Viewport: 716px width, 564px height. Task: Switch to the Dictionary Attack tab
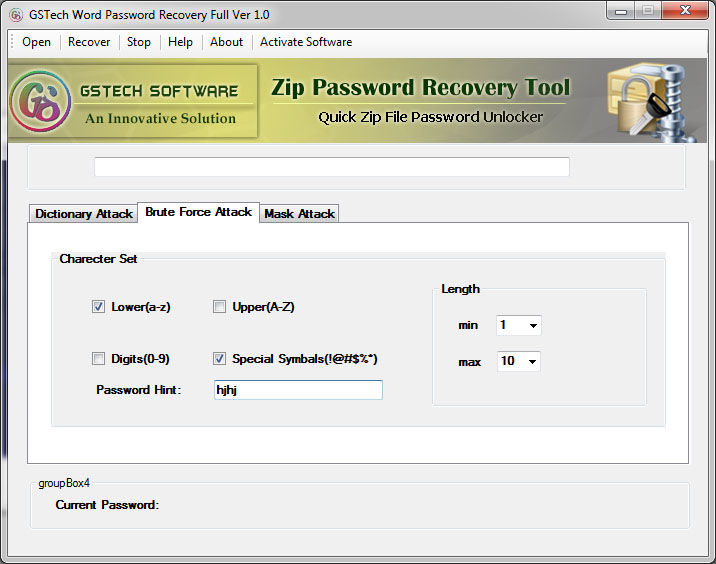coord(83,214)
